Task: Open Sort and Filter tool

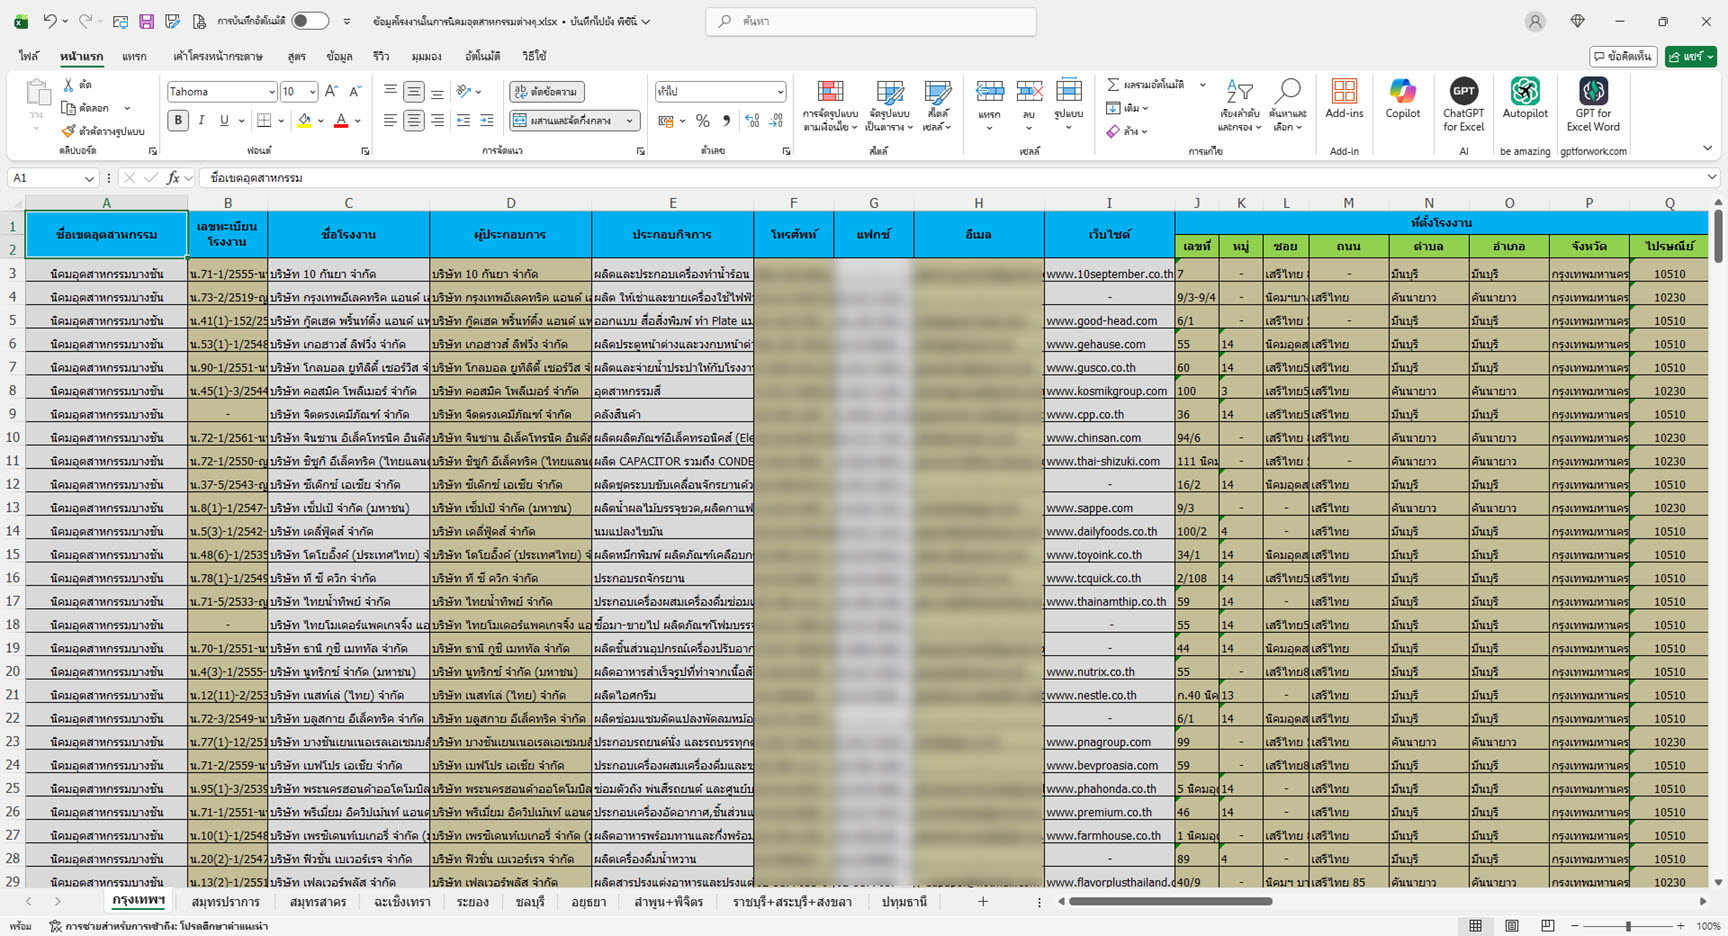Action: tap(1238, 105)
